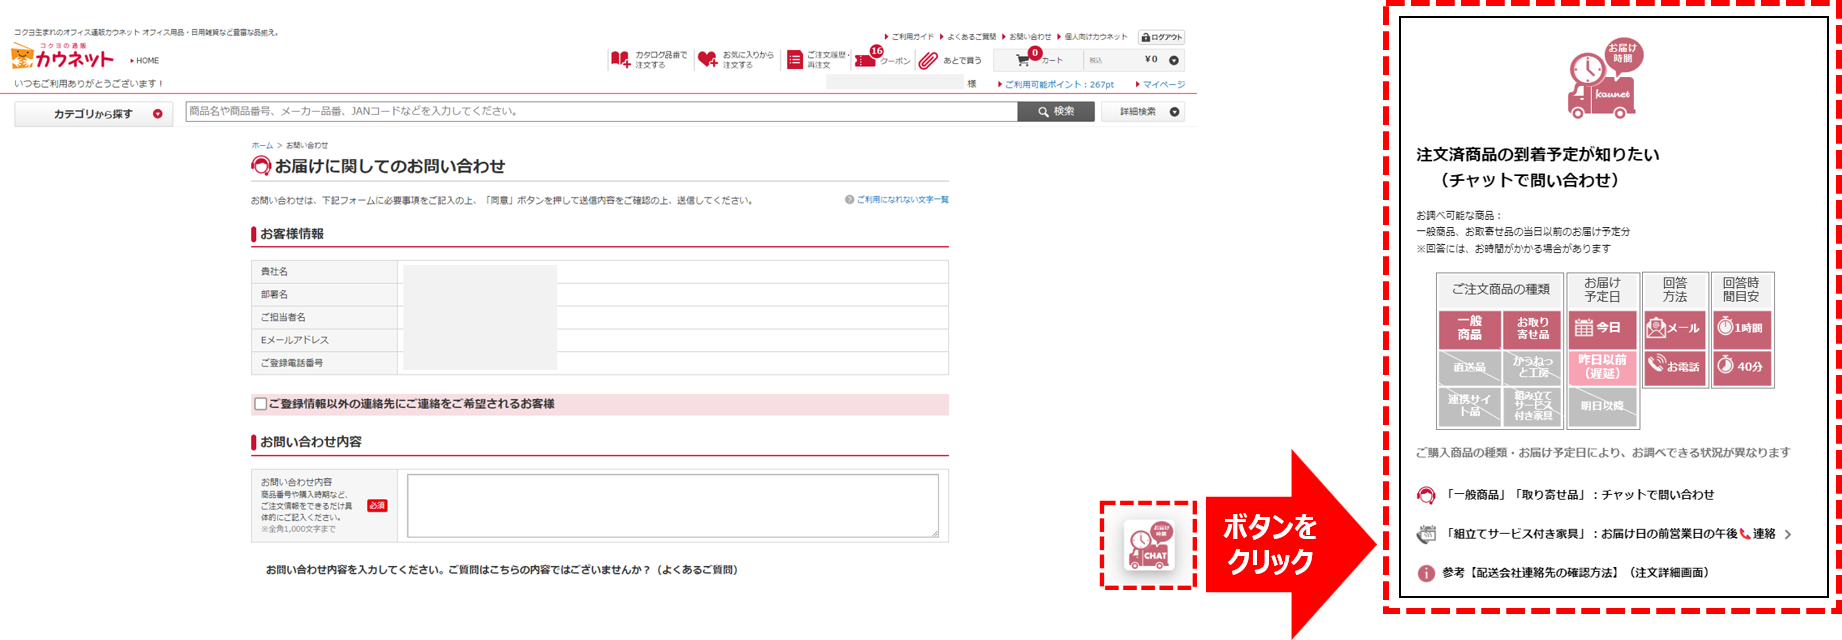Expand the カテゴリから探す category dropdown

pos(94,114)
